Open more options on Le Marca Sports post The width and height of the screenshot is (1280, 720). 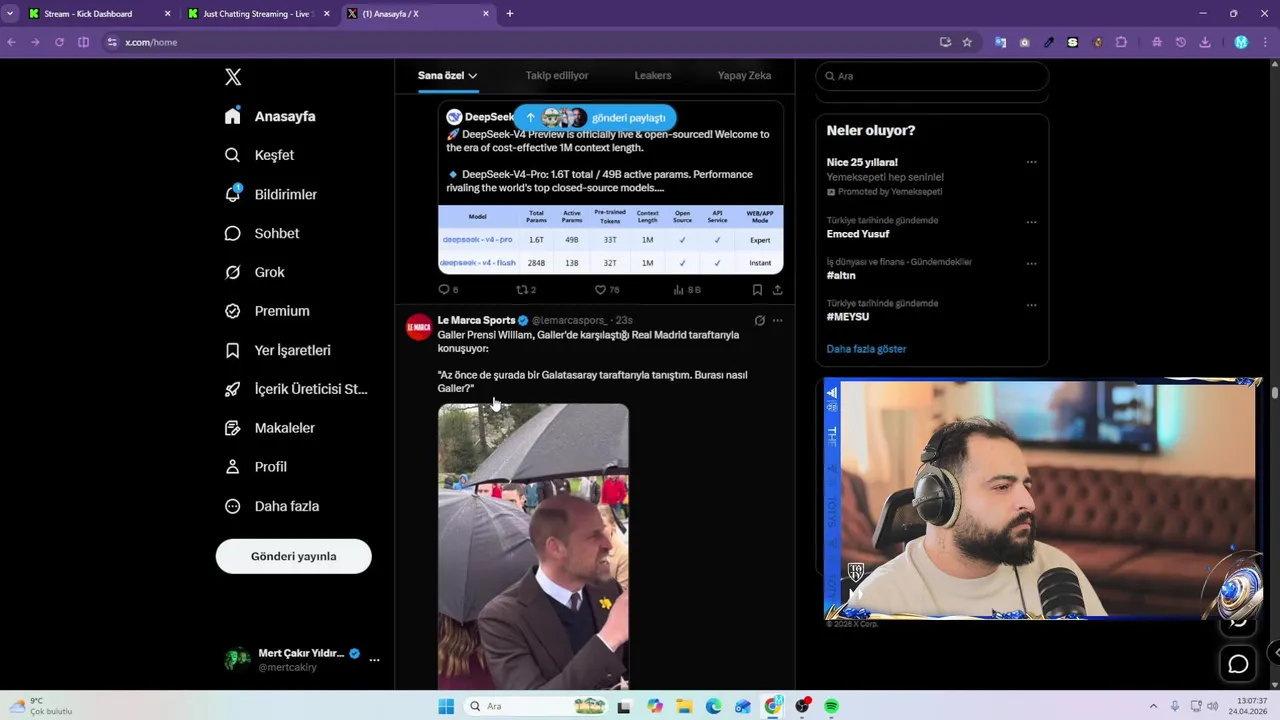click(x=777, y=321)
